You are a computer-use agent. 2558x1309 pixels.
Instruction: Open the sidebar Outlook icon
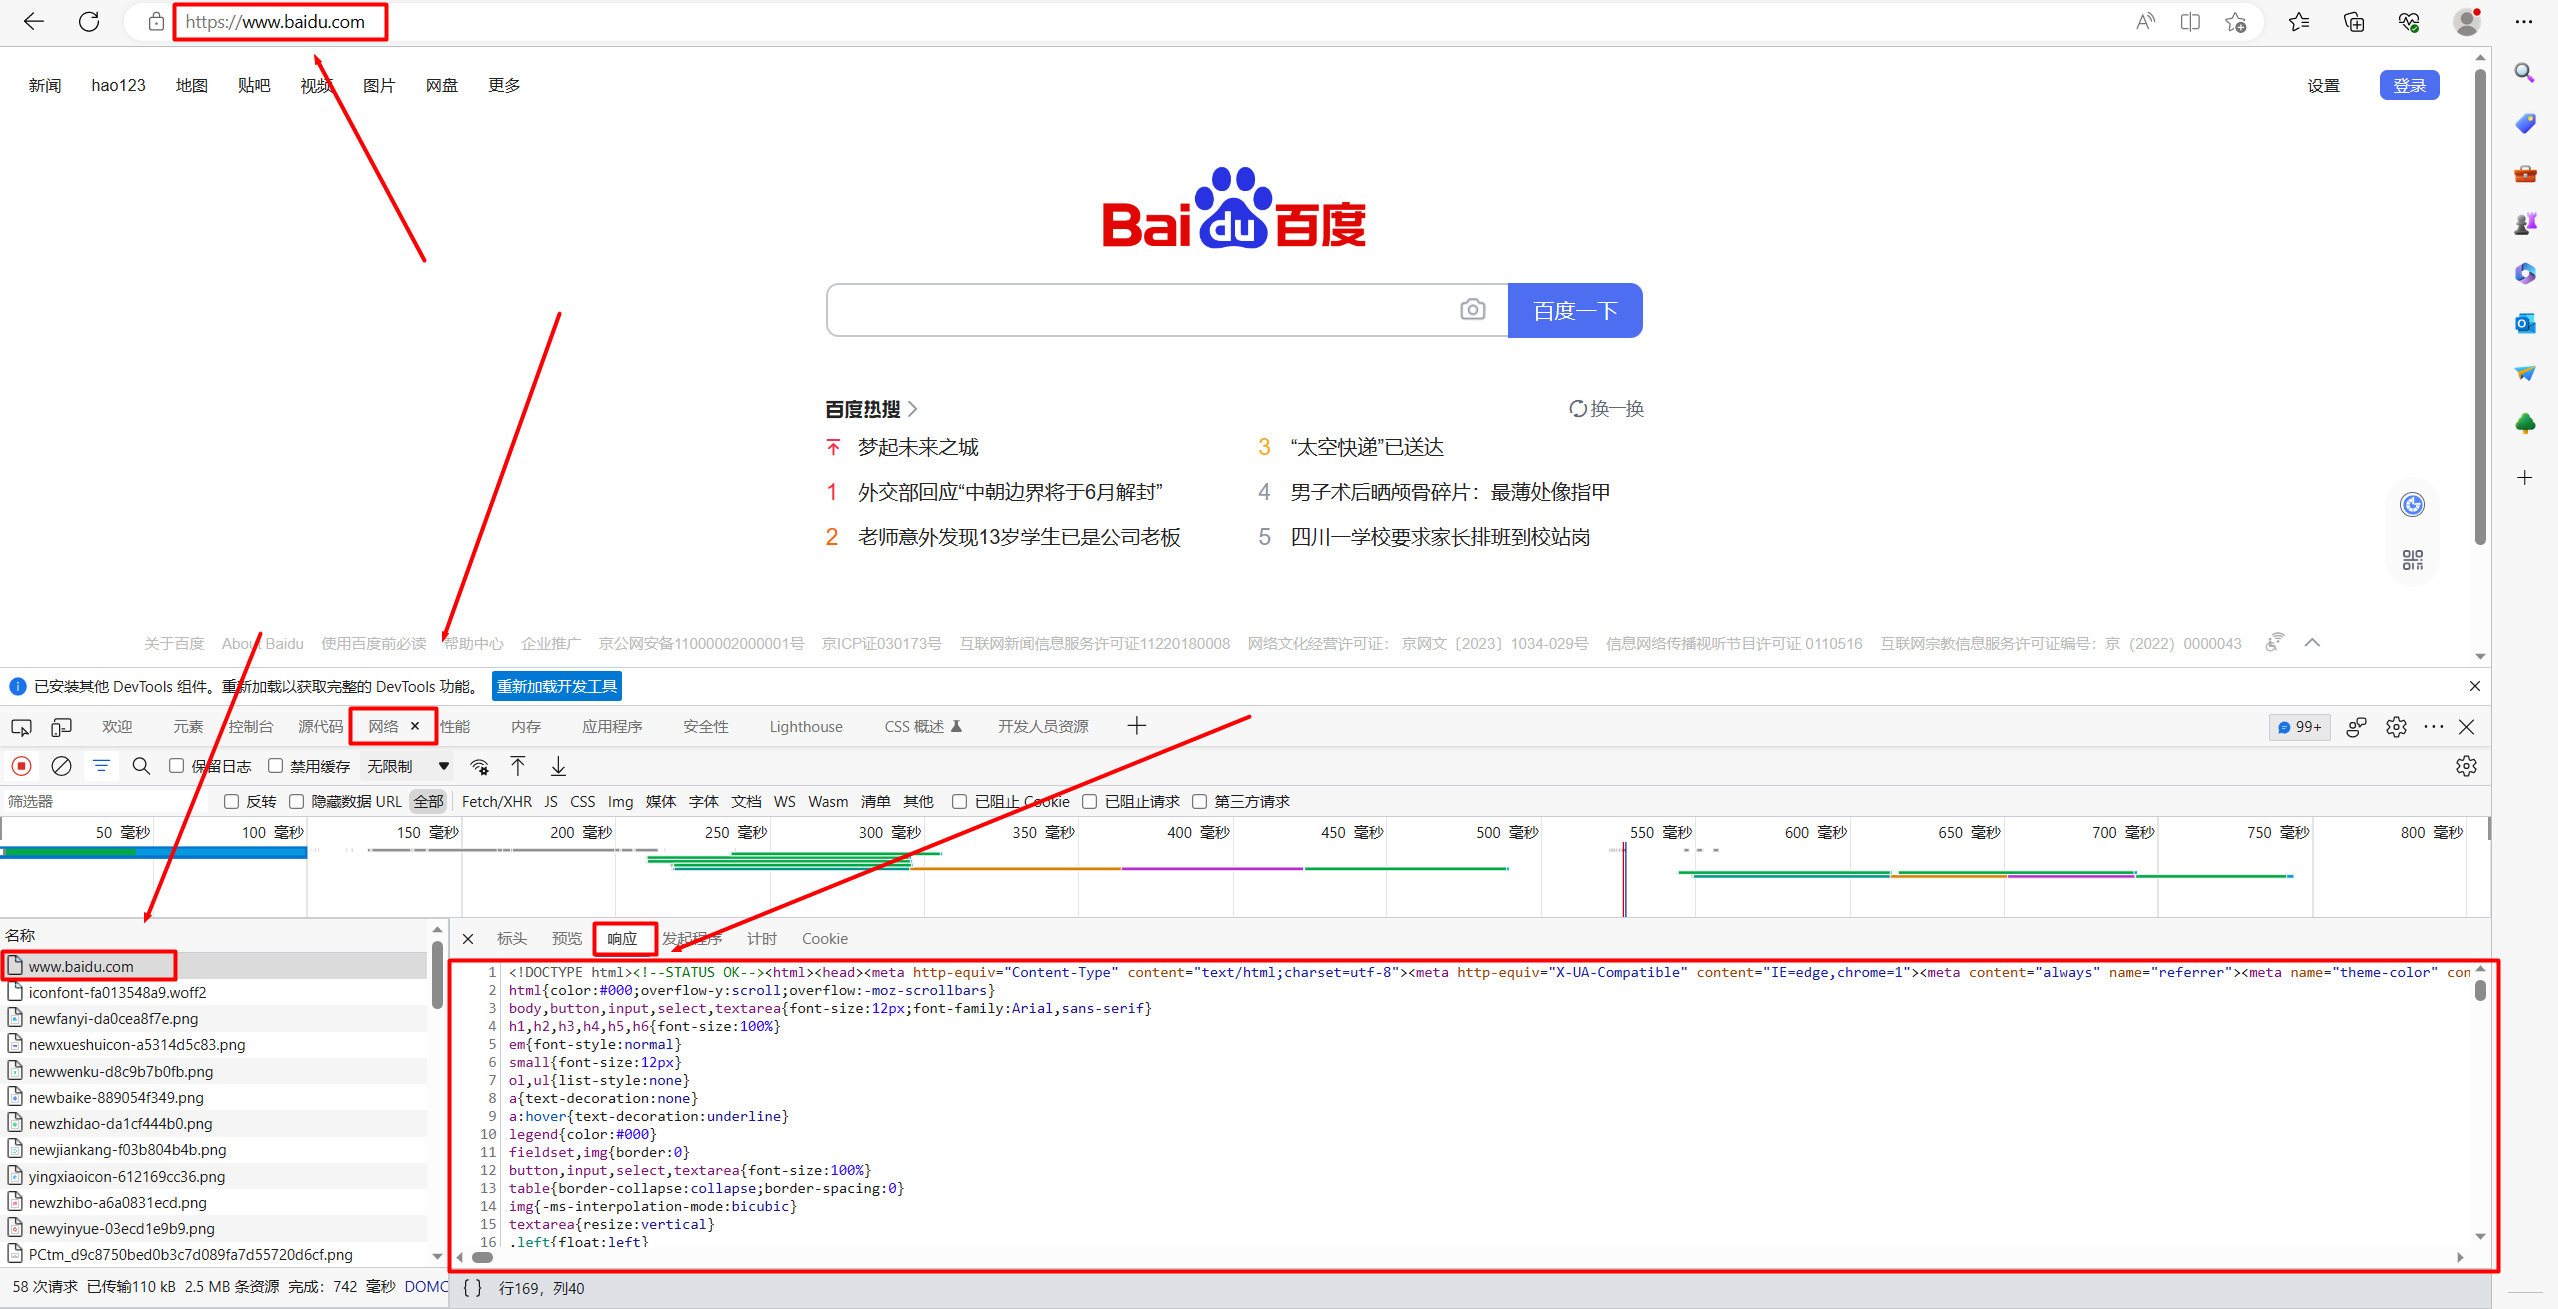[2525, 323]
